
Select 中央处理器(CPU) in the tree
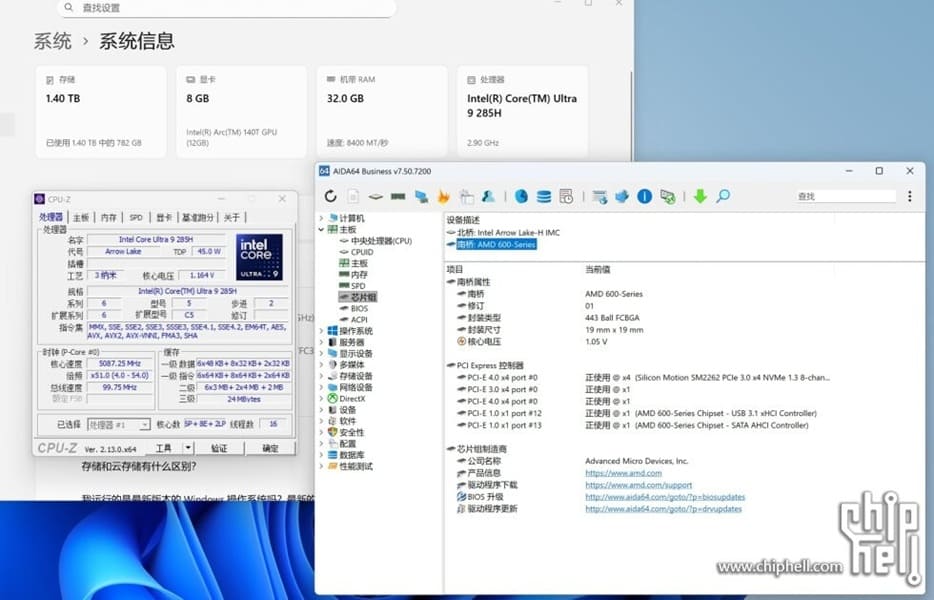point(381,241)
